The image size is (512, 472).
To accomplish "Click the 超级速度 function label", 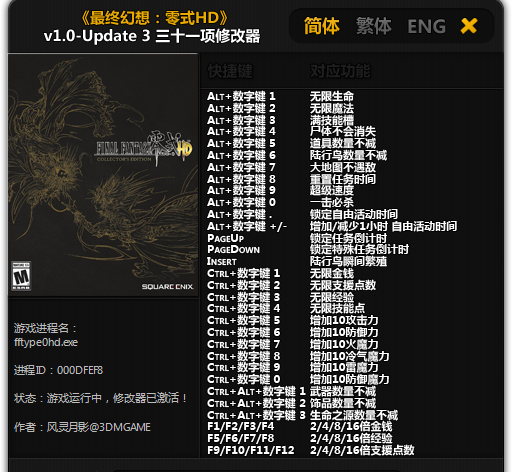I will tap(332, 190).
